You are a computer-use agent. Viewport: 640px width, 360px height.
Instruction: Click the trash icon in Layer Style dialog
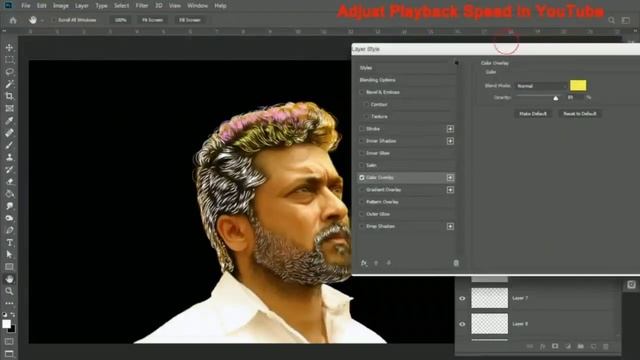tap(456, 263)
